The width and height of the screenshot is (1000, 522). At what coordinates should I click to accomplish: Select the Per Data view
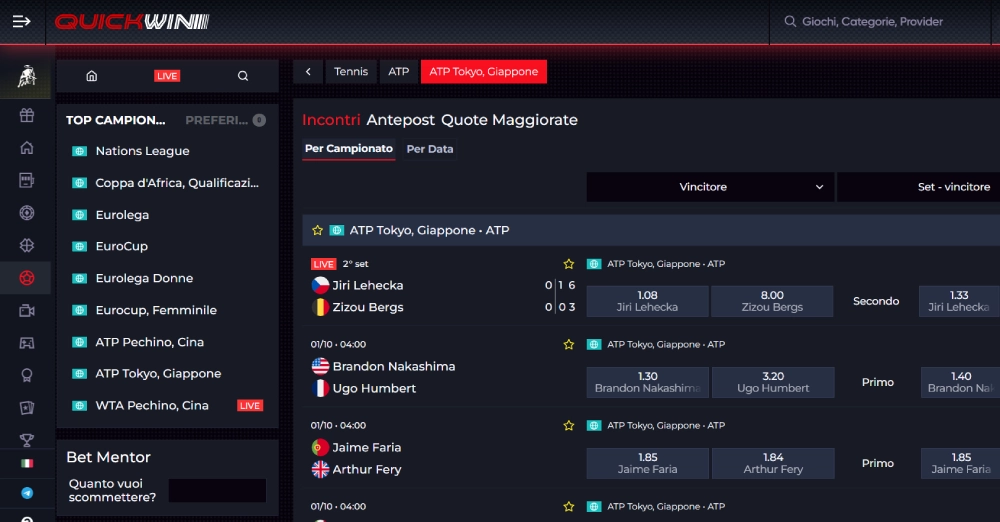(430, 149)
